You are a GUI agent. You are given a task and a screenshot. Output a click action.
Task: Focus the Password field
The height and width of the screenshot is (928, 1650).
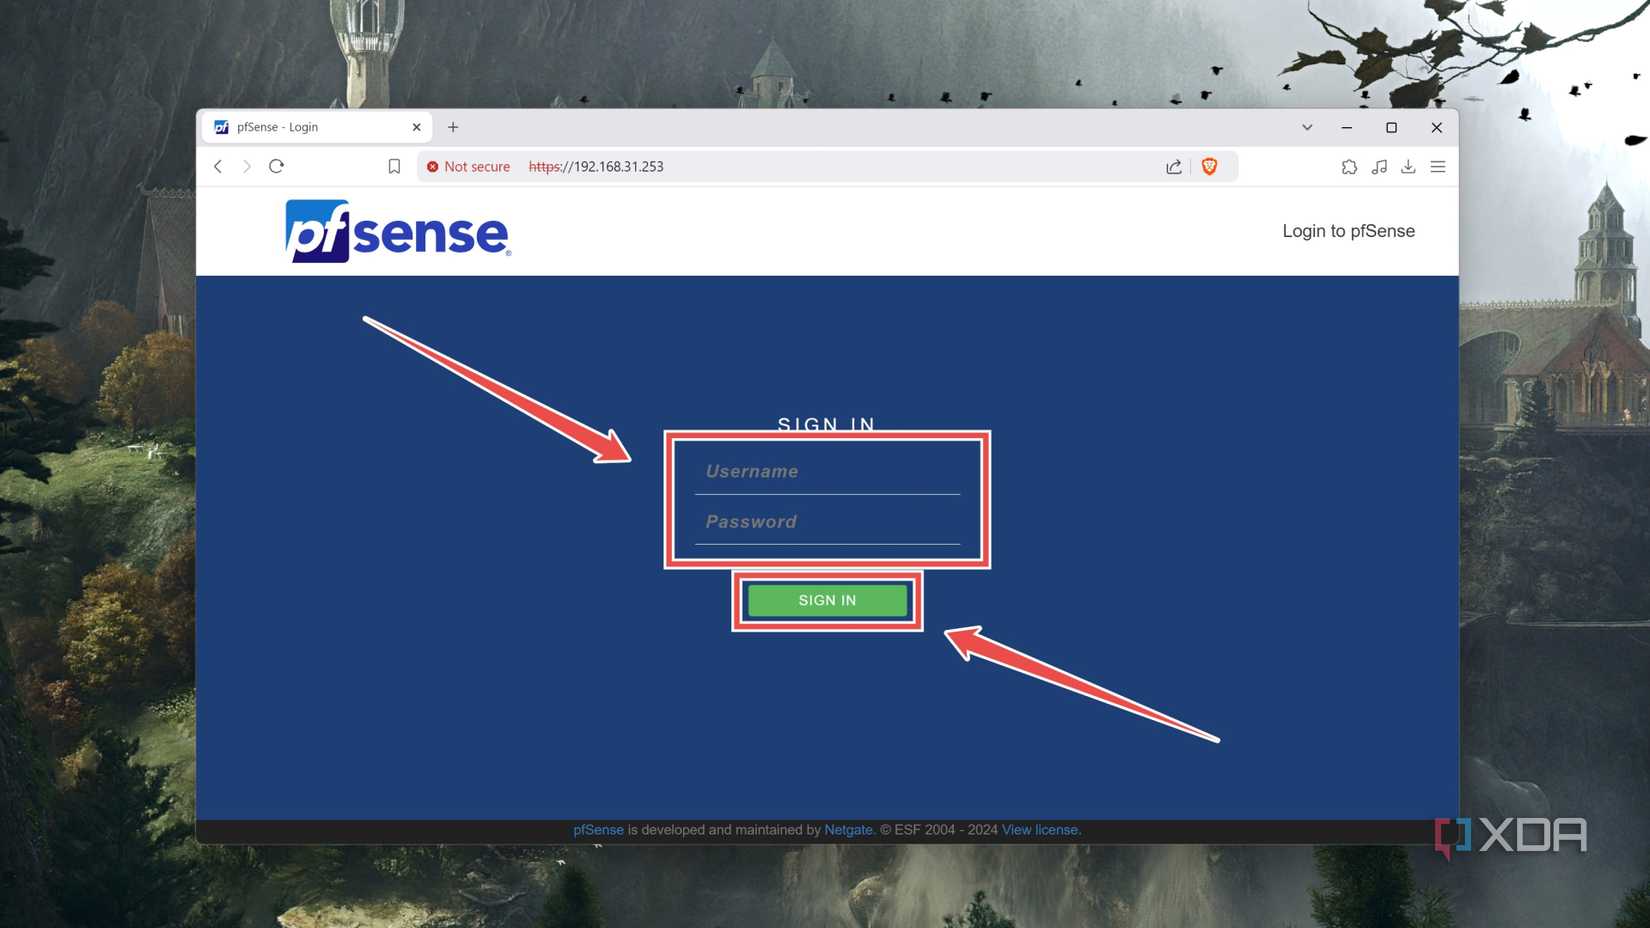[827, 522]
